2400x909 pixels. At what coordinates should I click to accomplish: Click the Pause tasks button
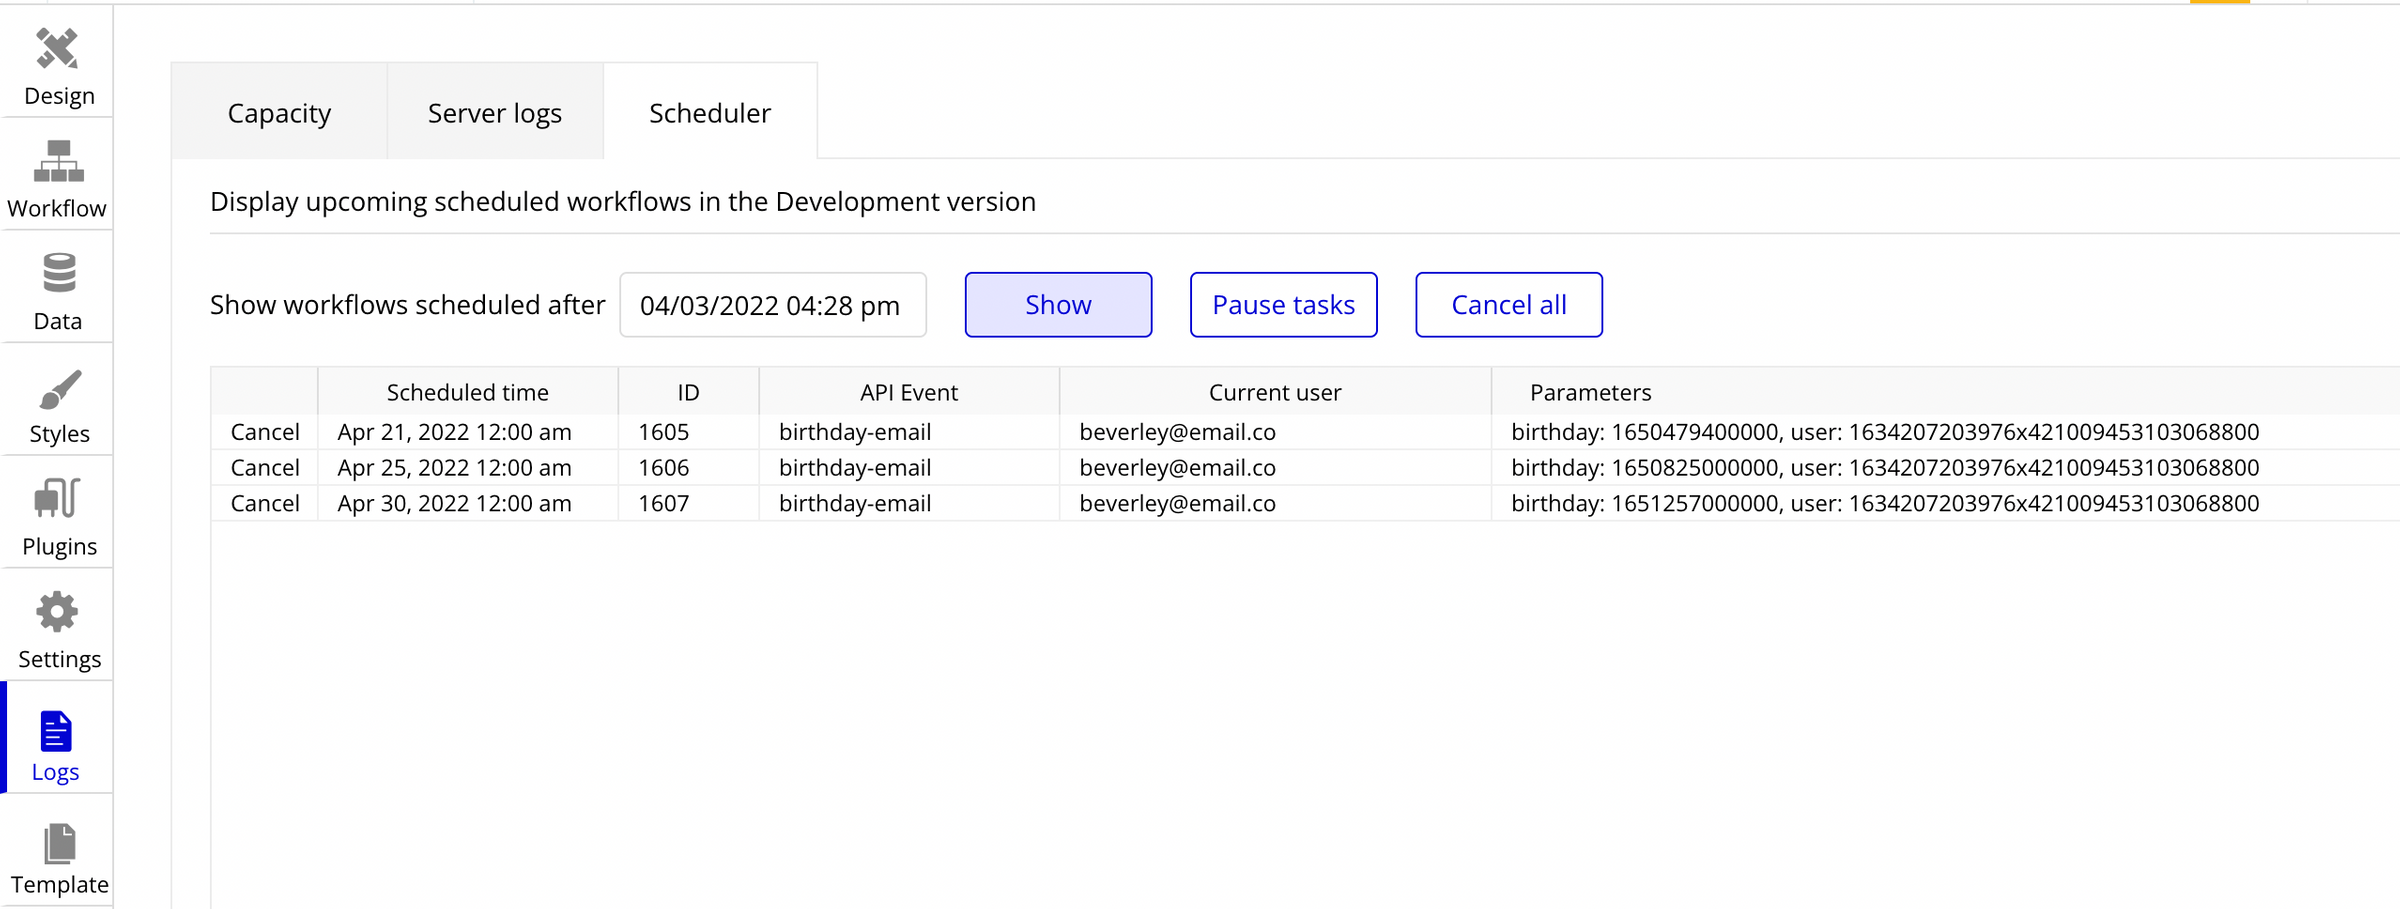(x=1283, y=305)
